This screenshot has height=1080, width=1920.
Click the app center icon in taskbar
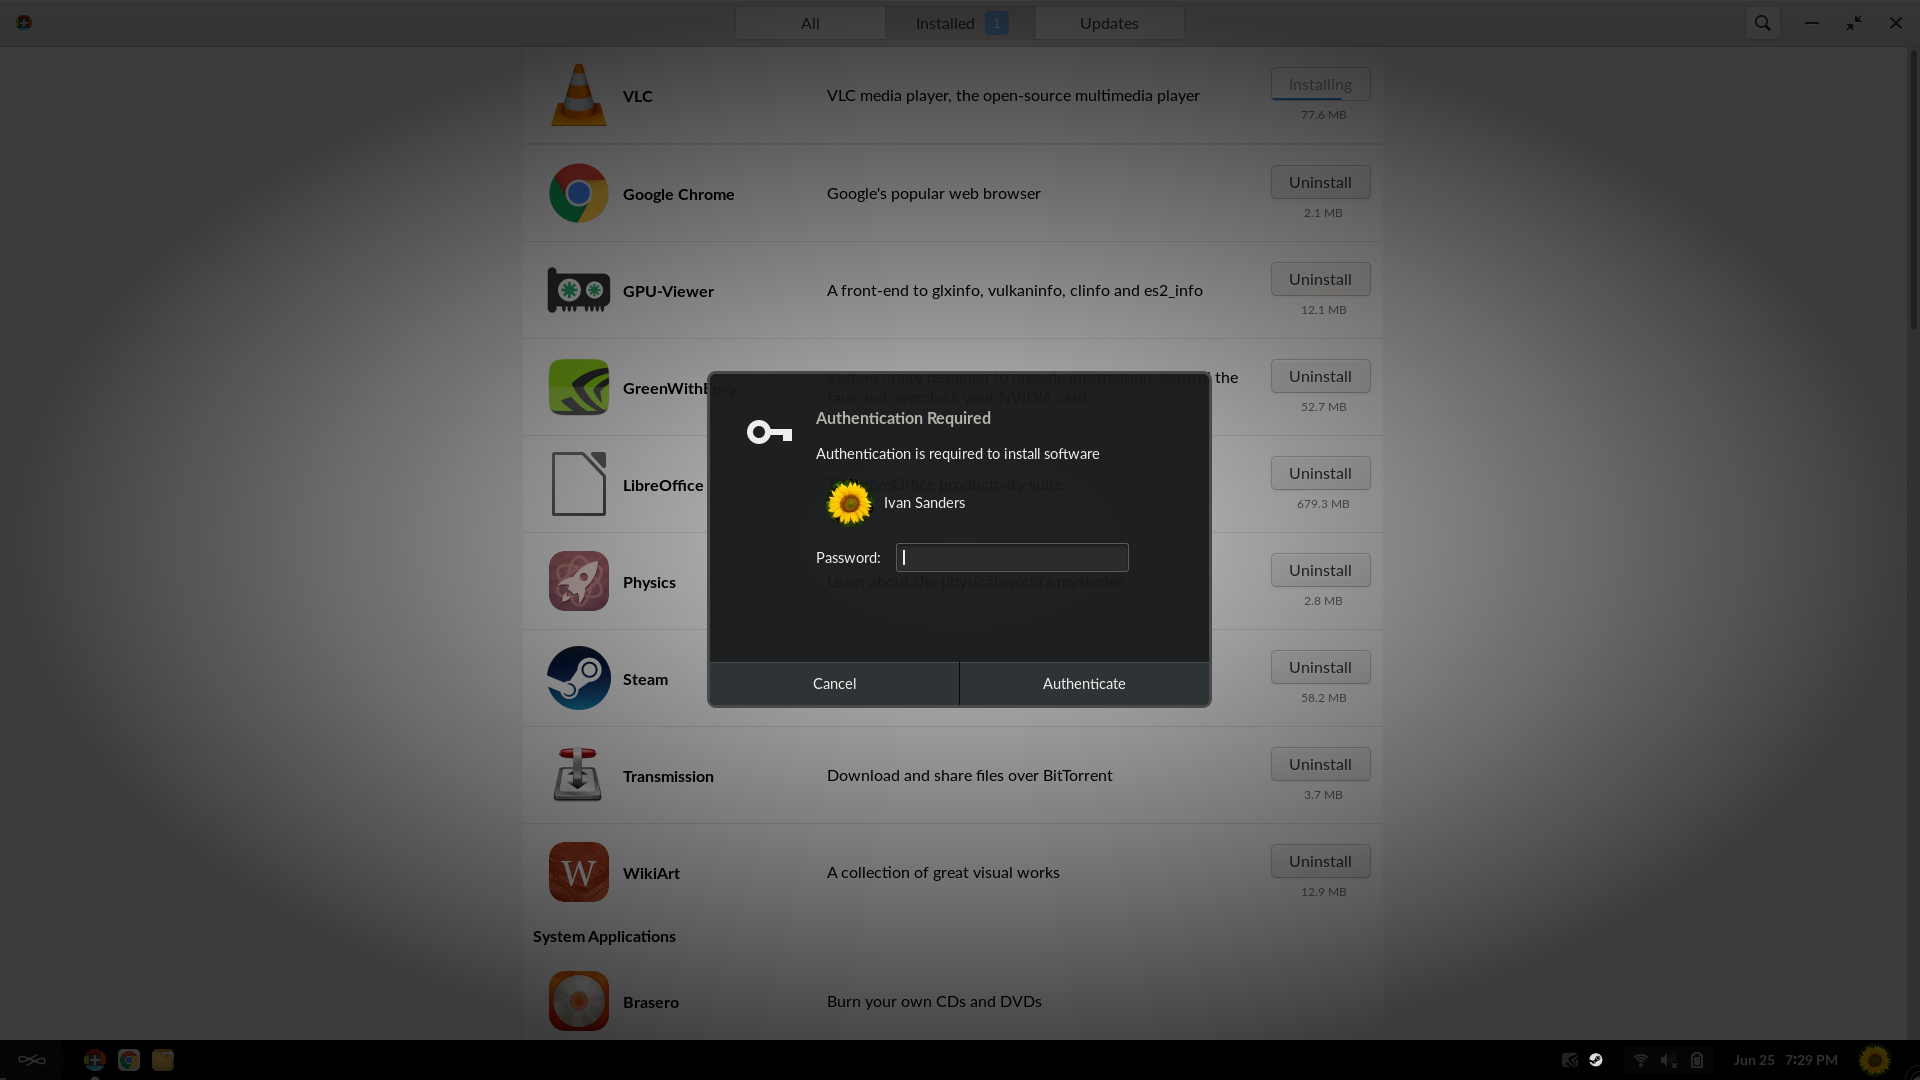(x=94, y=1060)
